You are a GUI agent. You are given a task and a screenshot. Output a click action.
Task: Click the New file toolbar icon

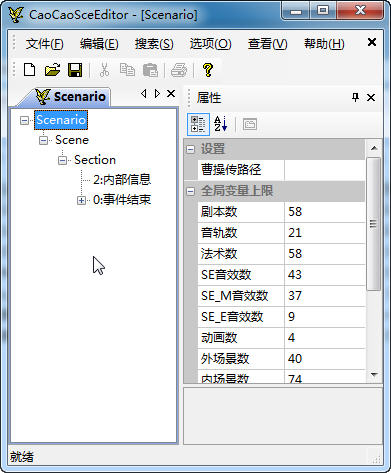pos(29,70)
